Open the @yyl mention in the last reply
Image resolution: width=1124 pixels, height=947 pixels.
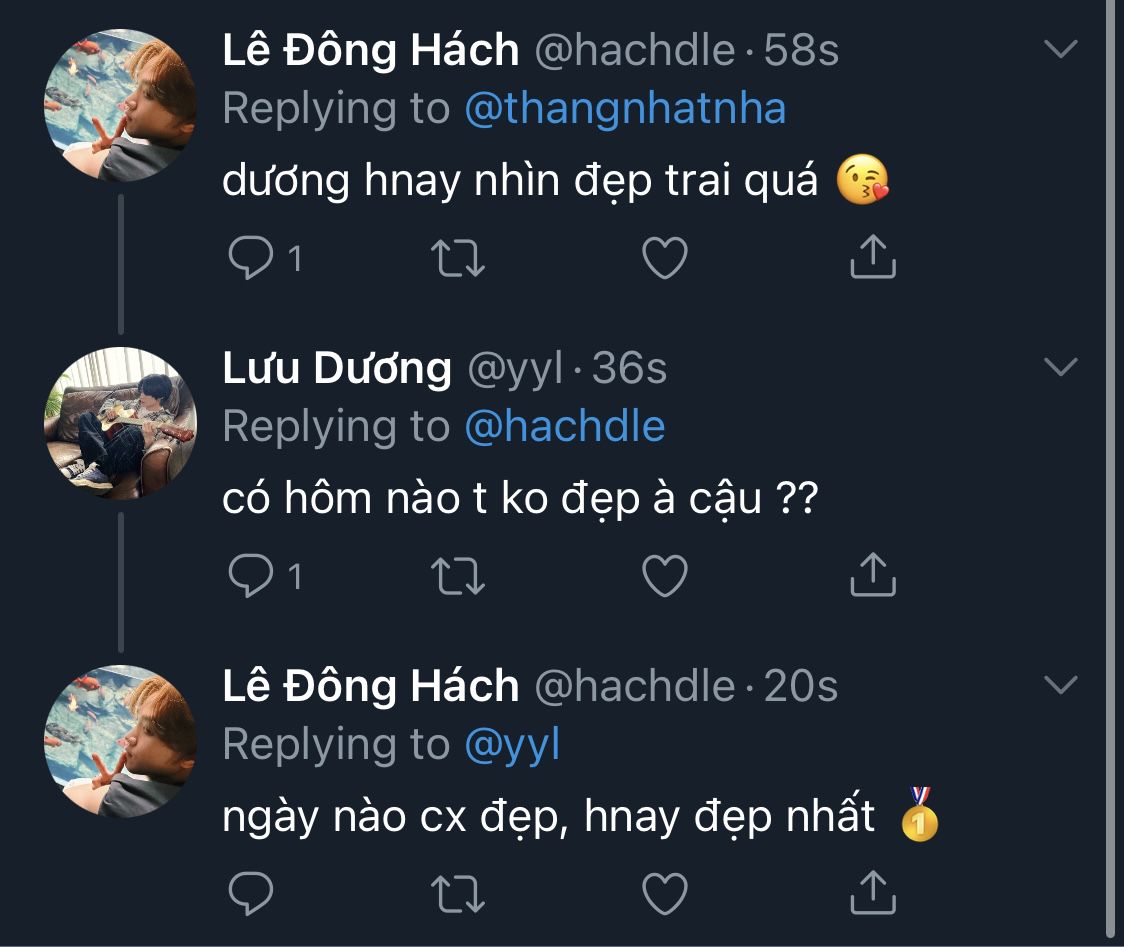pos(512,744)
